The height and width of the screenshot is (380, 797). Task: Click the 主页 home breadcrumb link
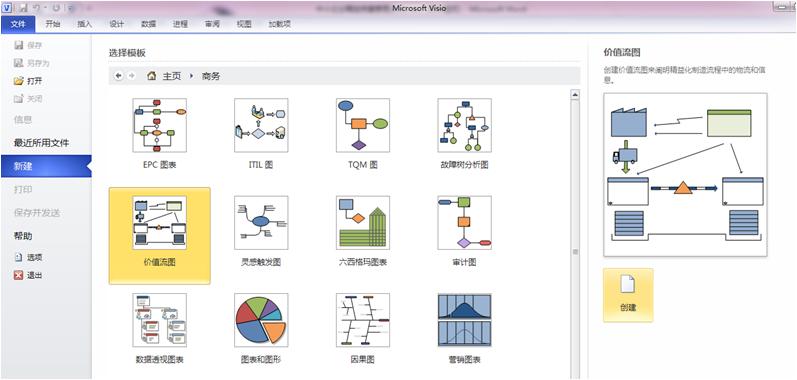coord(171,76)
